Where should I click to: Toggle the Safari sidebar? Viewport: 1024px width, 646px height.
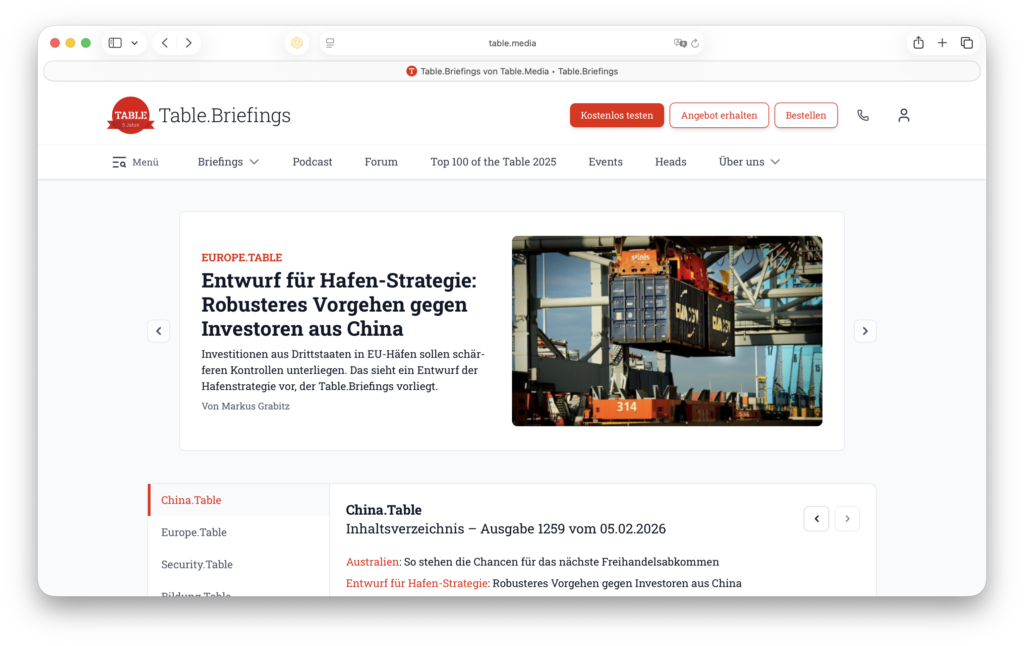[x=114, y=42]
